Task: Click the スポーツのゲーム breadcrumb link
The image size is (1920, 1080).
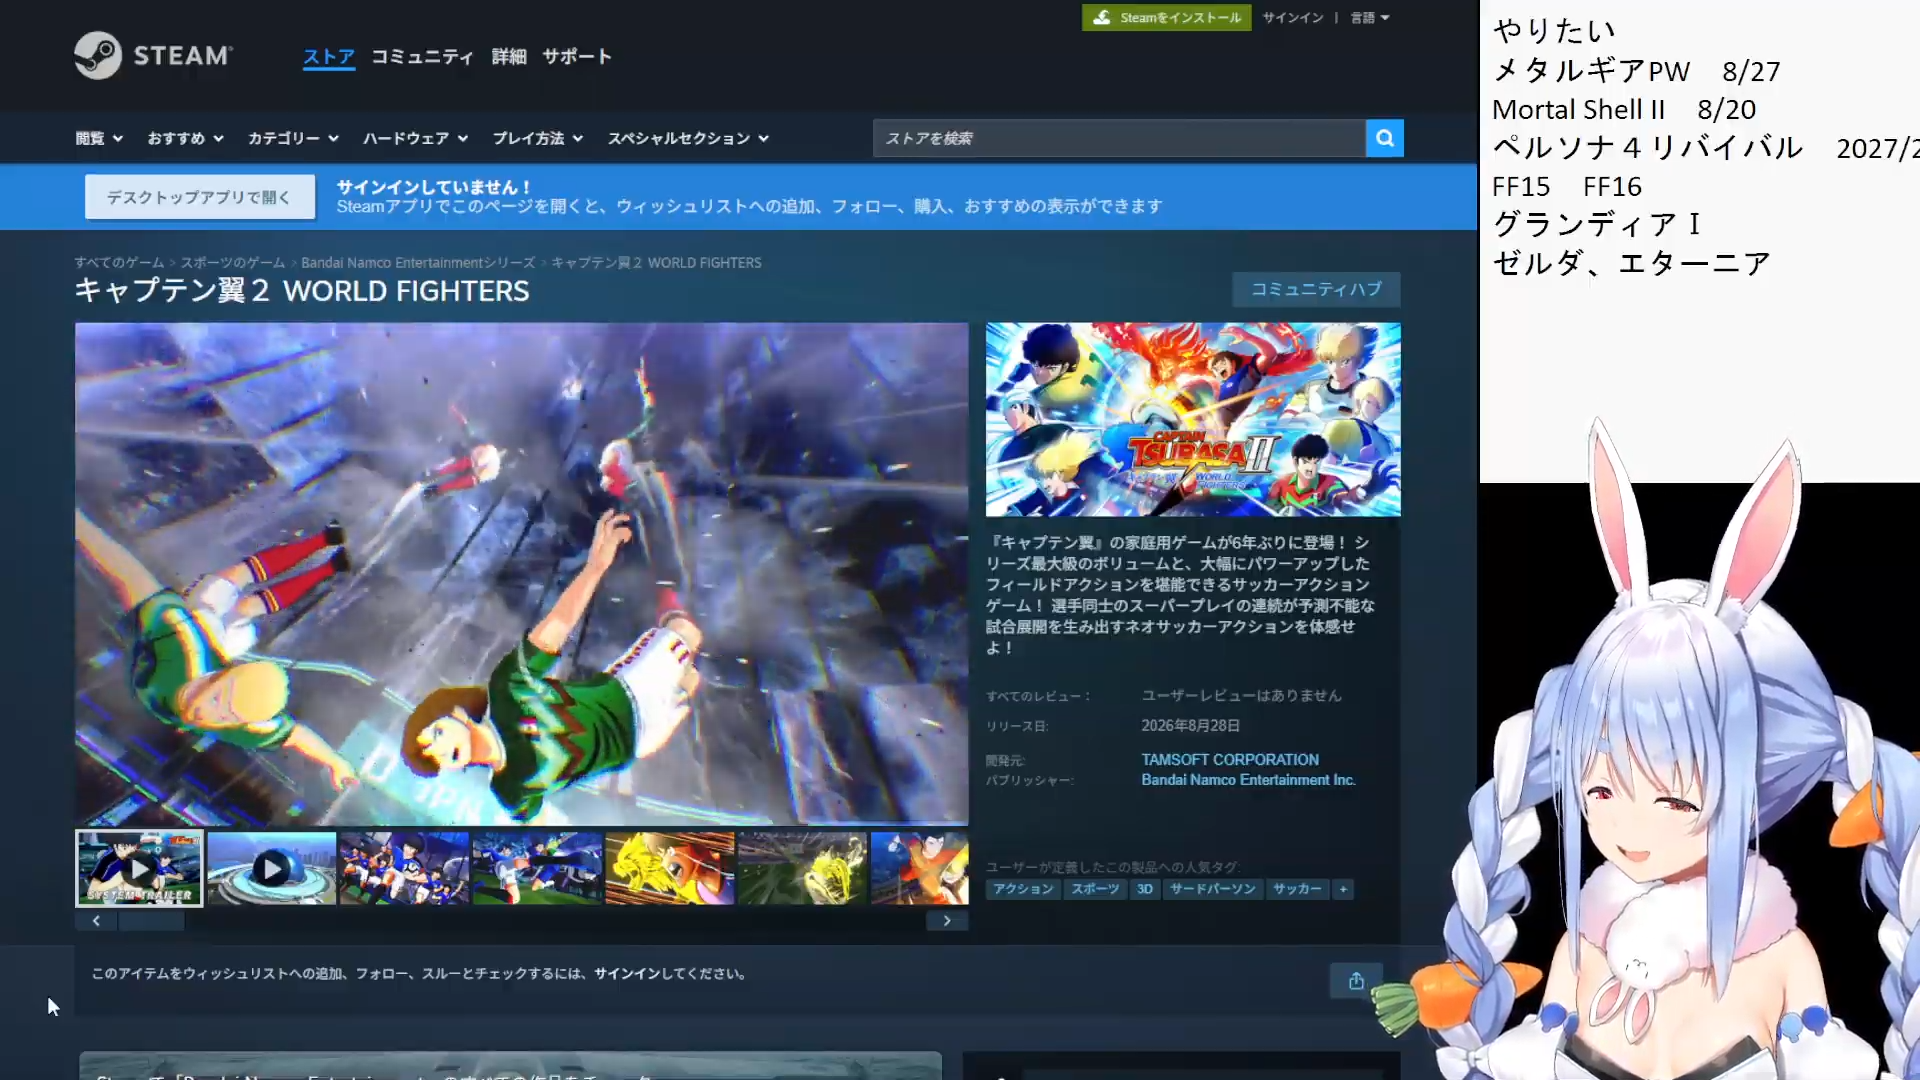Action: [x=233, y=263]
